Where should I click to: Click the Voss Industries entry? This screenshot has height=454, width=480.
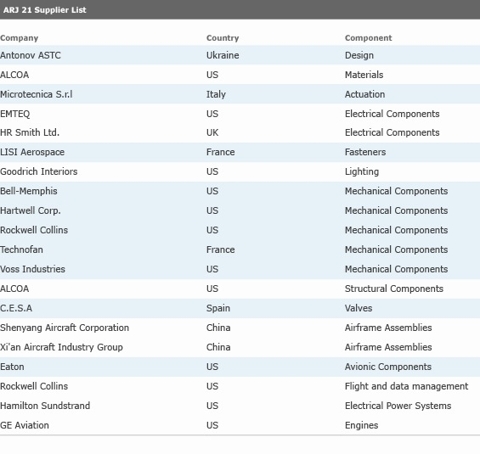[33, 269]
